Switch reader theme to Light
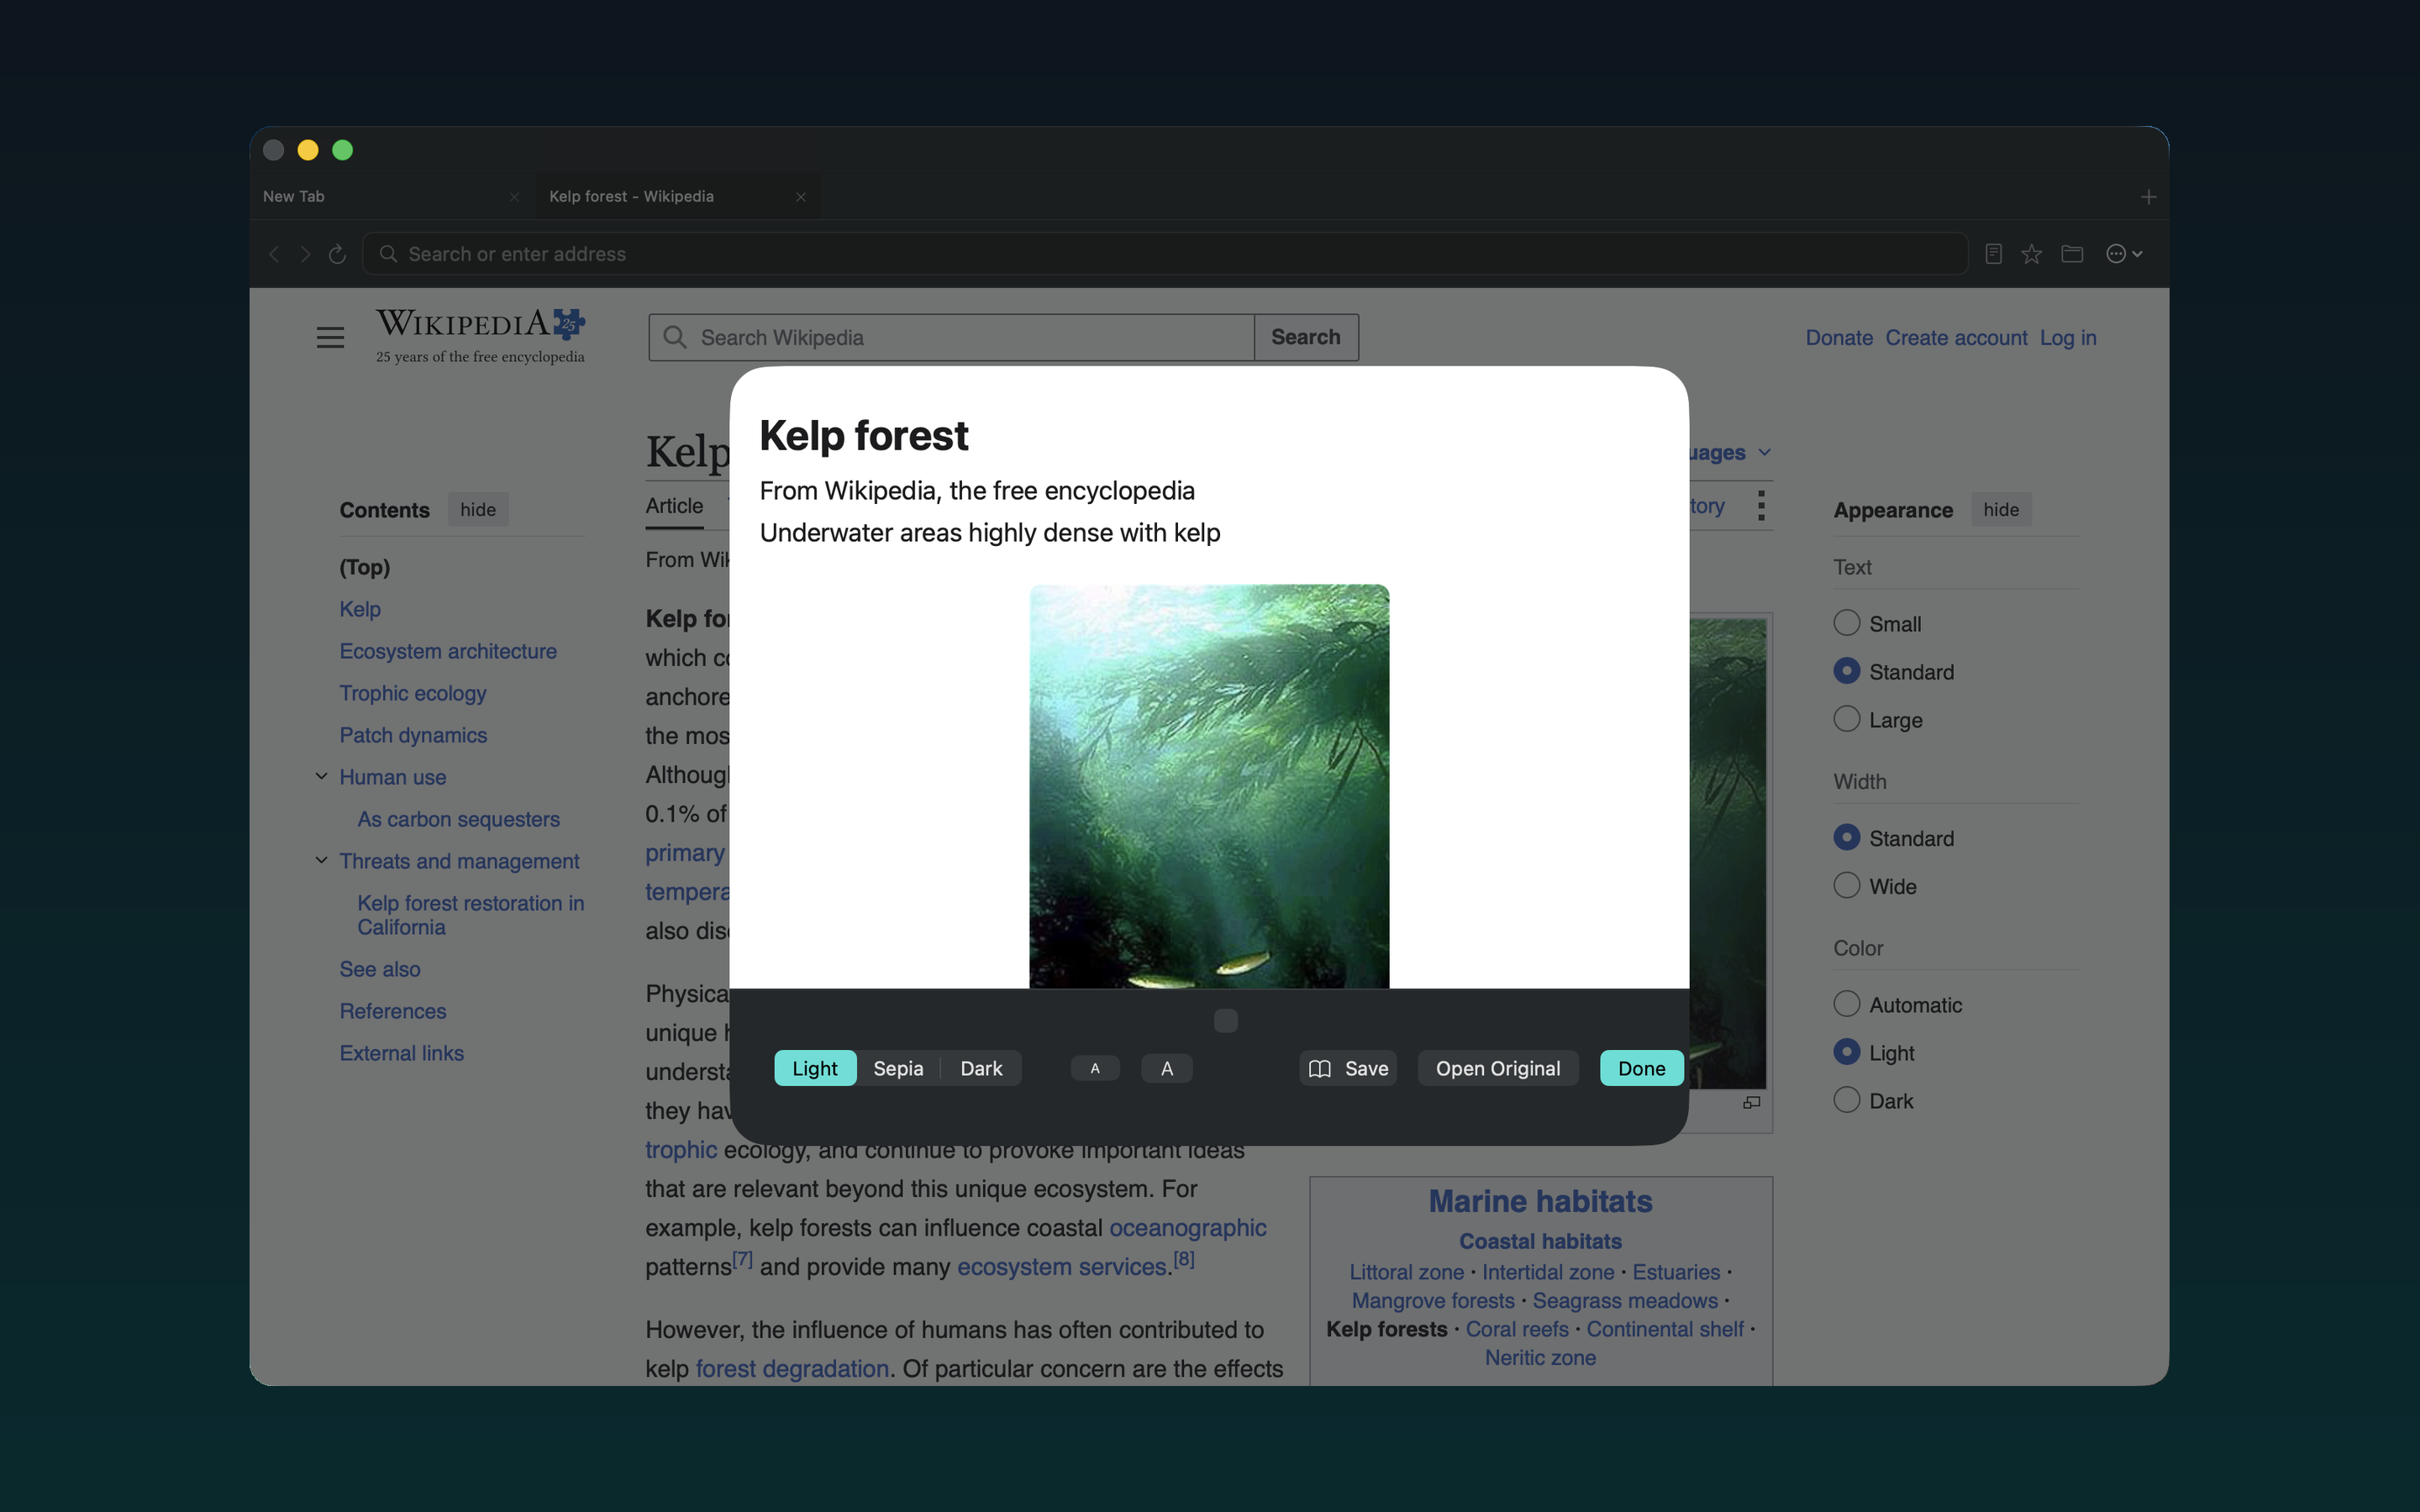Image resolution: width=2420 pixels, height=1512 pixels. tap(815, 1068)
